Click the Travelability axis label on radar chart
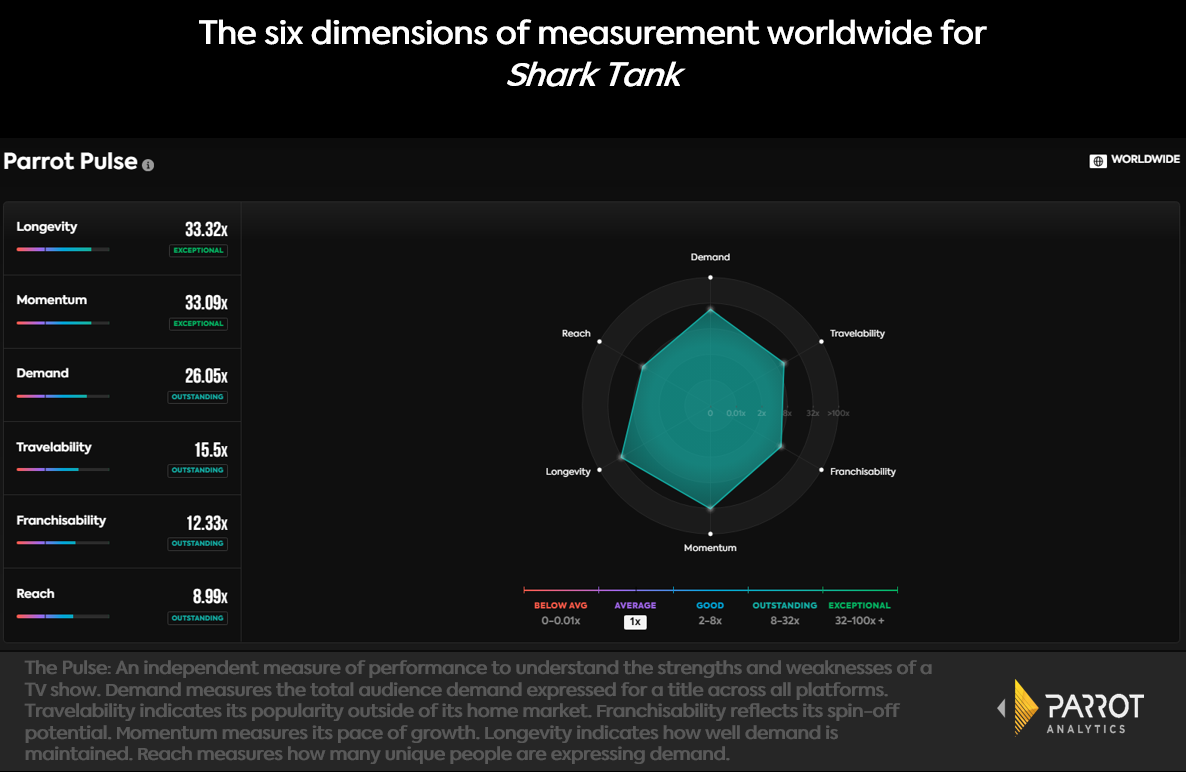 click(857, 333)
